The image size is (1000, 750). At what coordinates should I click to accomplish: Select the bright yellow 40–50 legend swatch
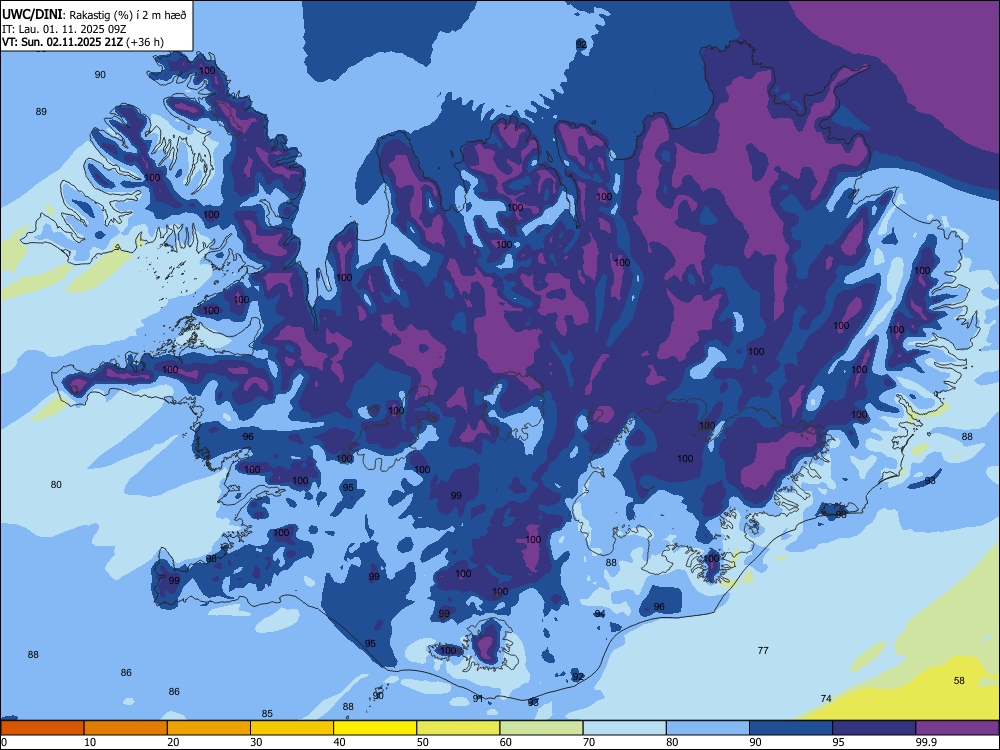[375, 728]
